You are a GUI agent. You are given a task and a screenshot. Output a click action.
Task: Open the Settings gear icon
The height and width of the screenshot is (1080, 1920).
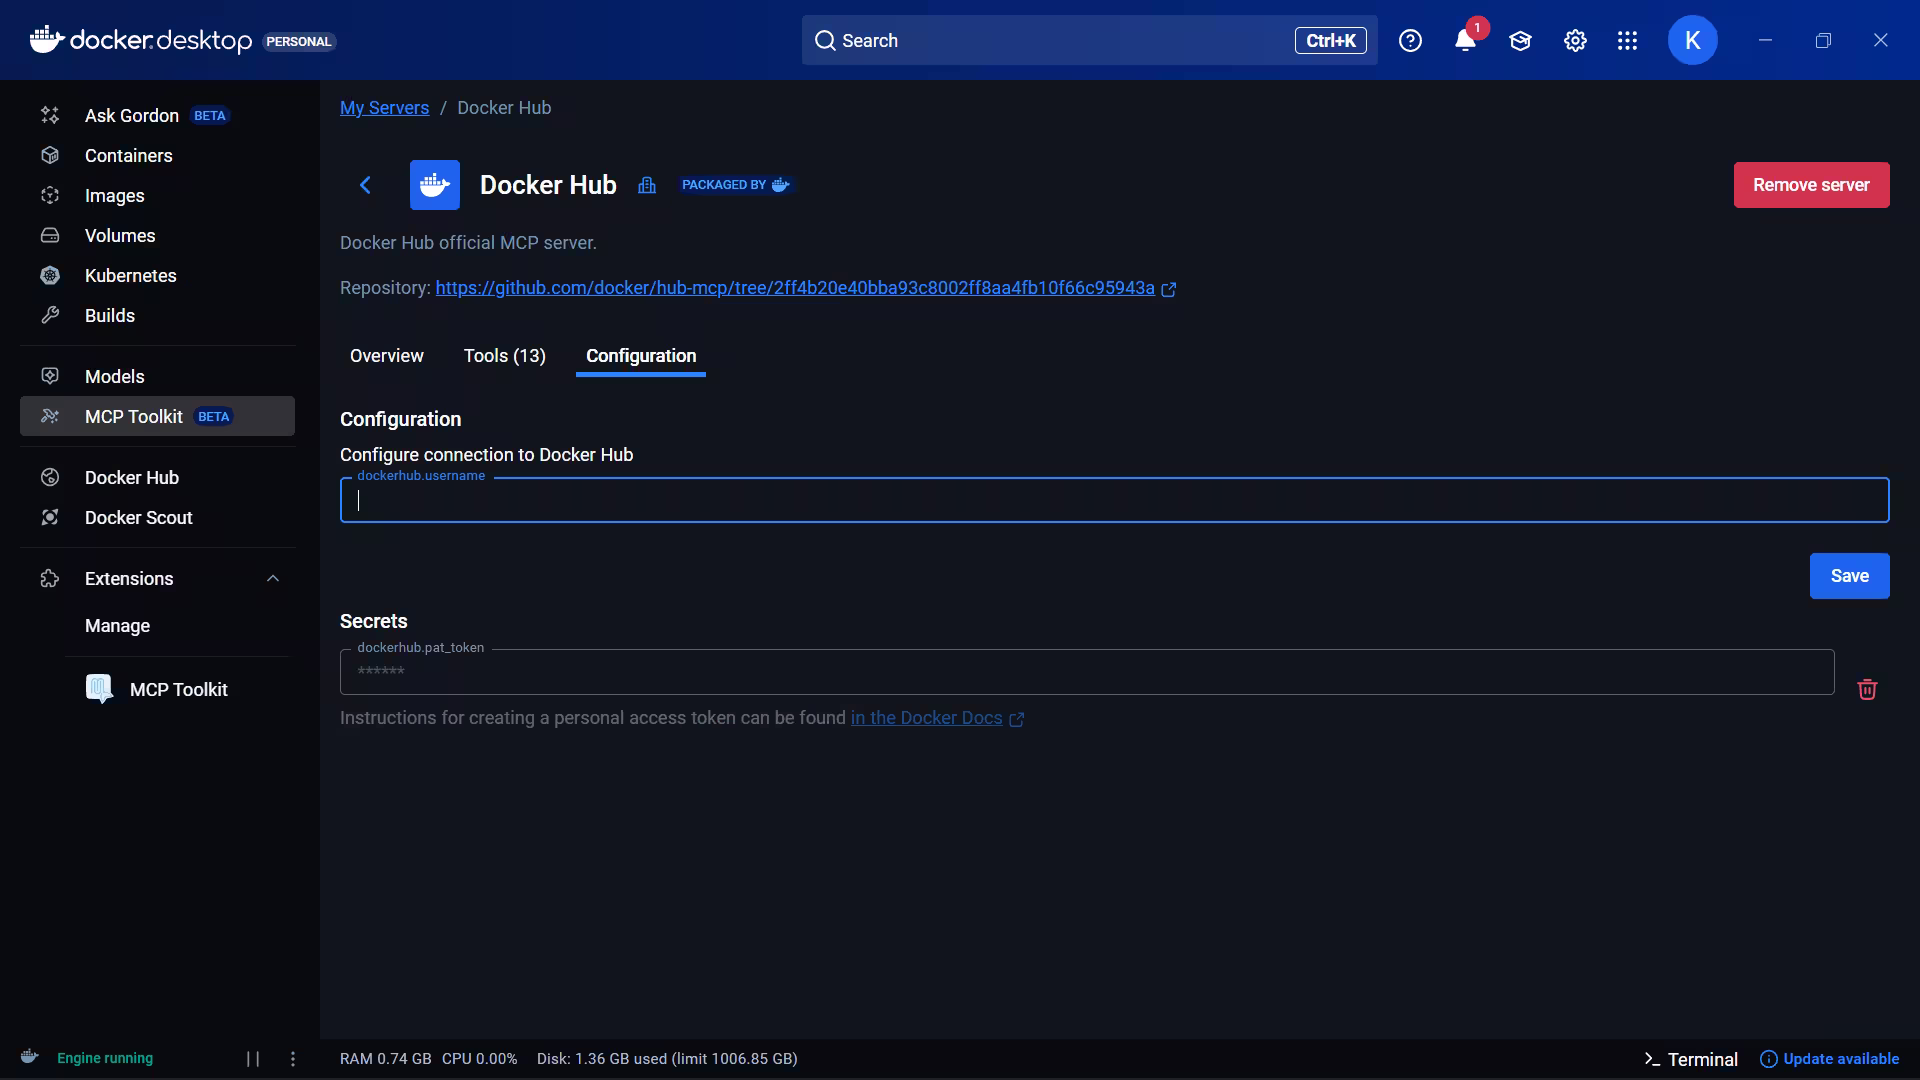(1575, 41)
